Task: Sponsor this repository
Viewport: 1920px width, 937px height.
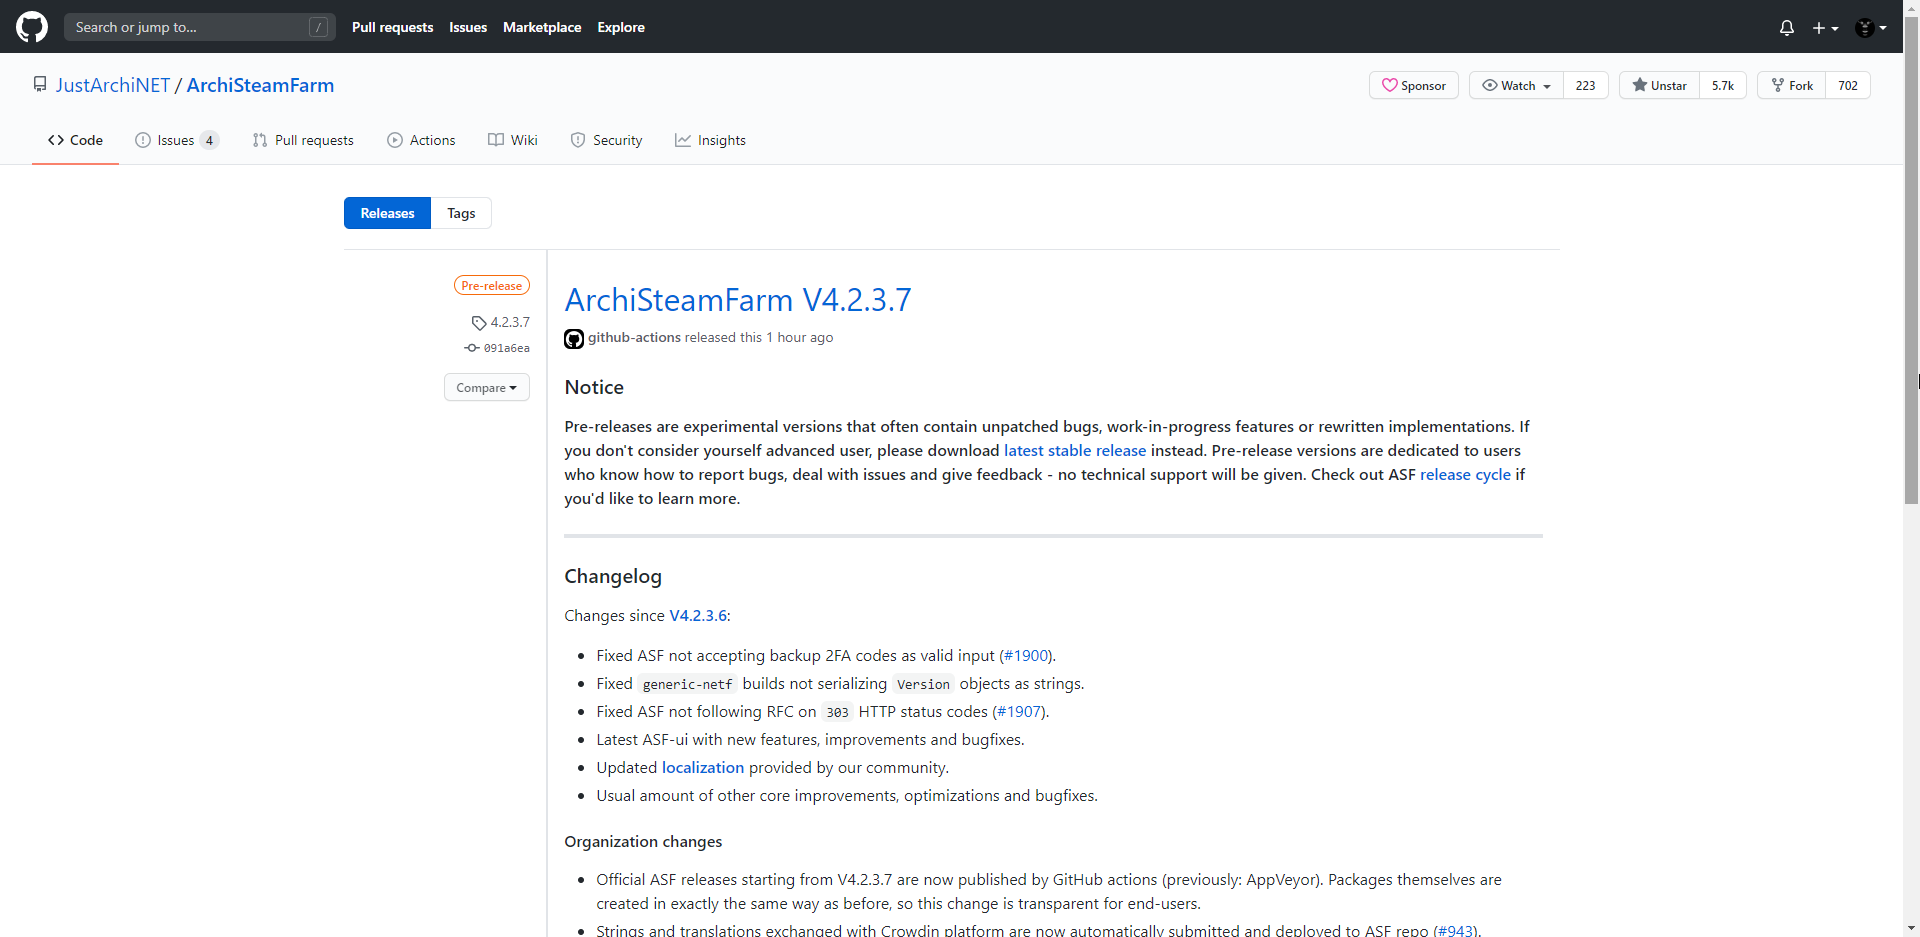Action: pyautogui.click(x=1414, y=85)
